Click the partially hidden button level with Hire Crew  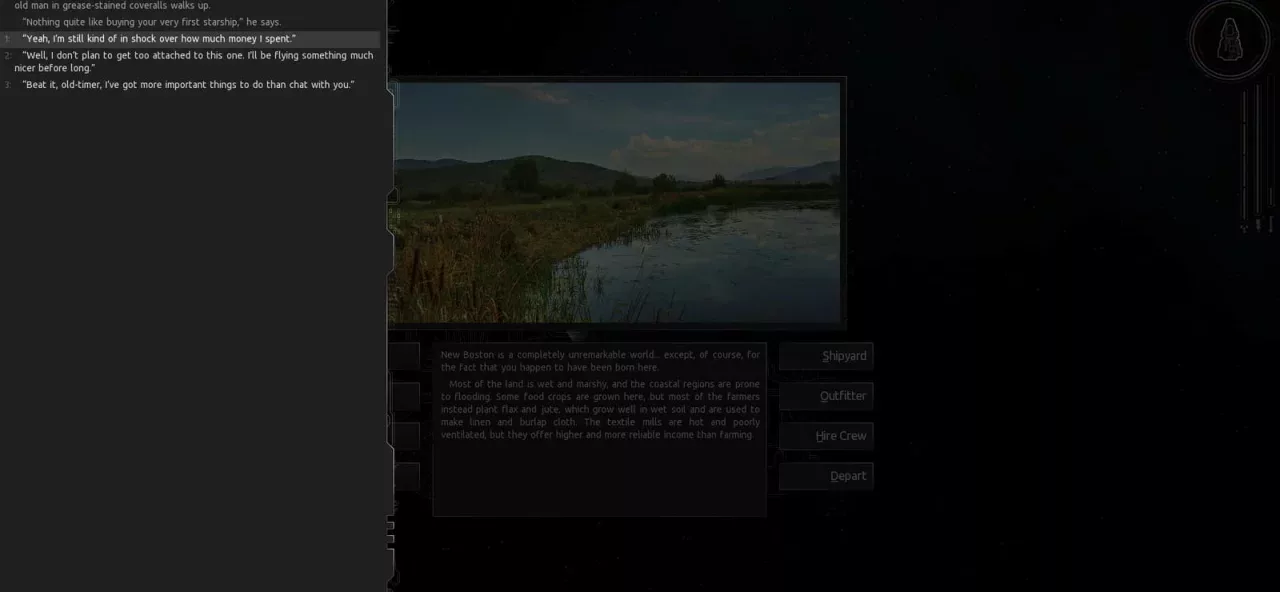404,436
